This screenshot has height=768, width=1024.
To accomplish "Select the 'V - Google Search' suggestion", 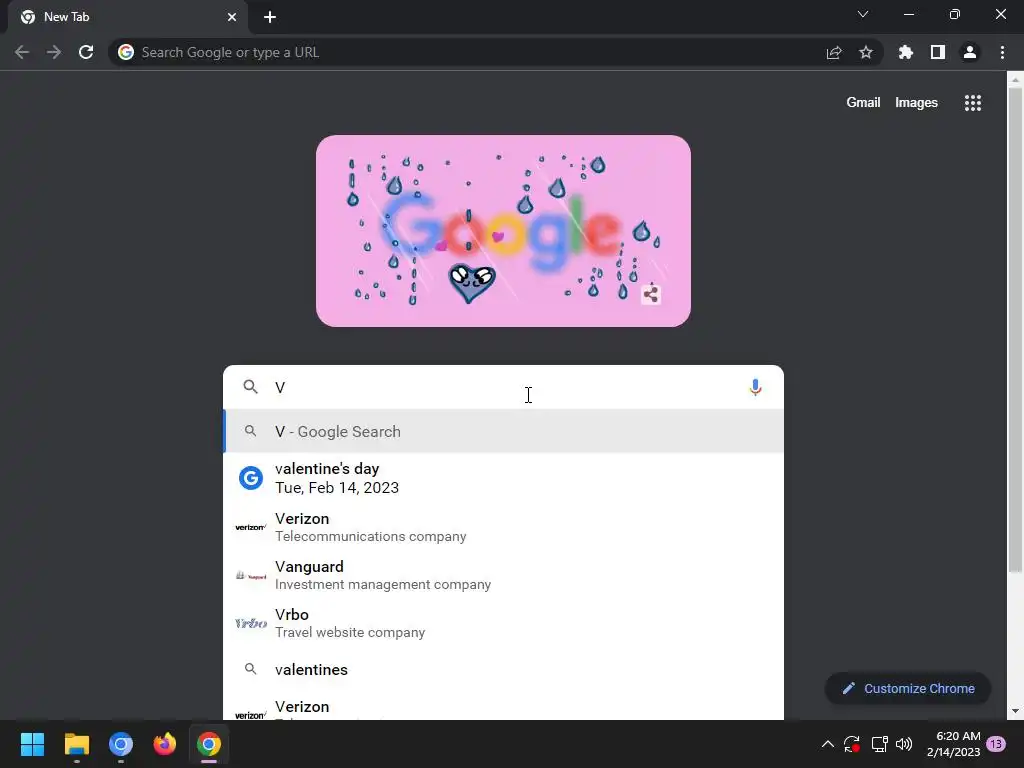I will tap(503, 431).
